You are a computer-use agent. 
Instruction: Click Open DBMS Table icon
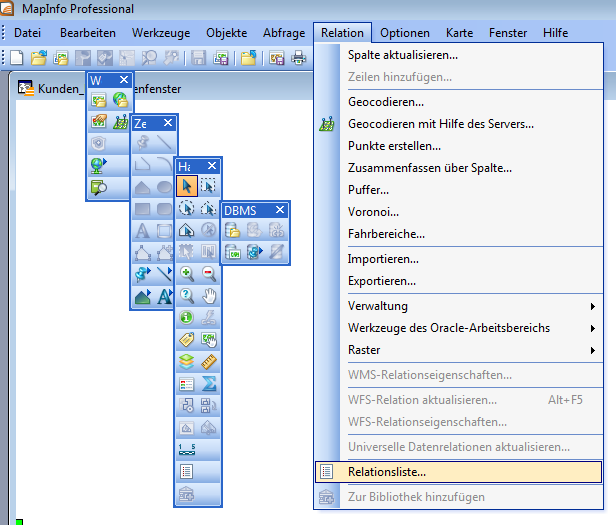point(233,230)
